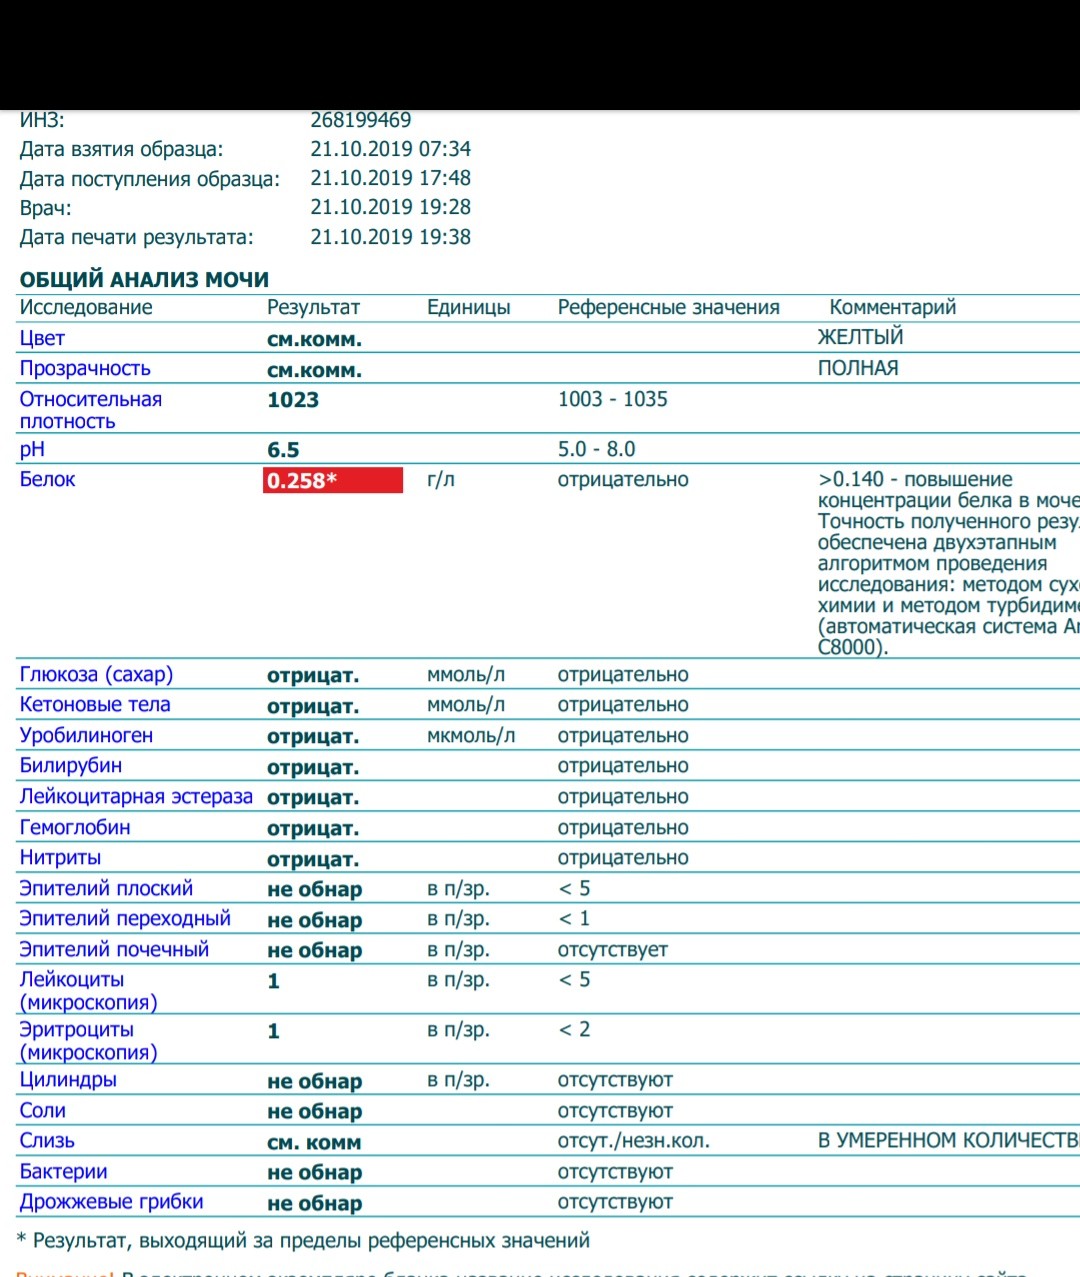Click the "Уробилиноген" test name
1080x1277 pixels.
[86, 735]
